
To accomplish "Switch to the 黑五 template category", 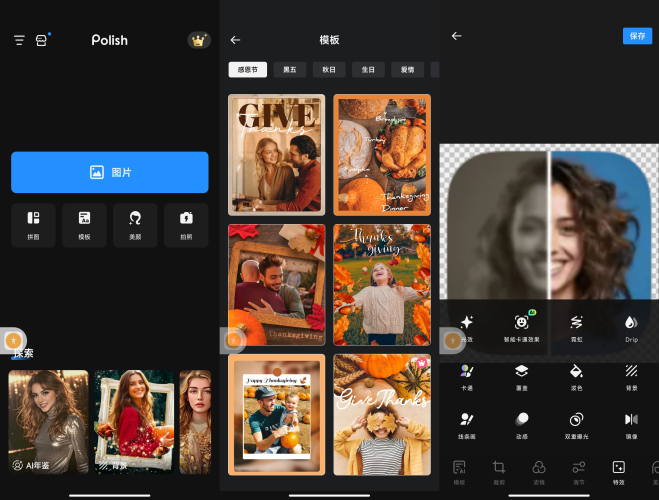I will (289, 70).
